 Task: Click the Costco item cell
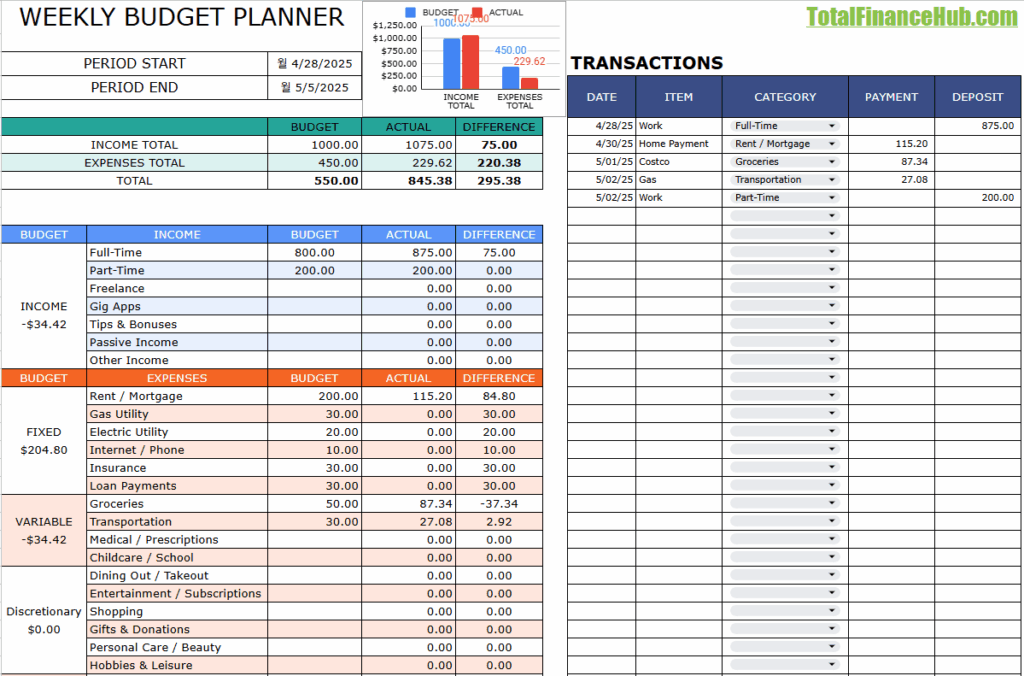[x=679, y=162]
